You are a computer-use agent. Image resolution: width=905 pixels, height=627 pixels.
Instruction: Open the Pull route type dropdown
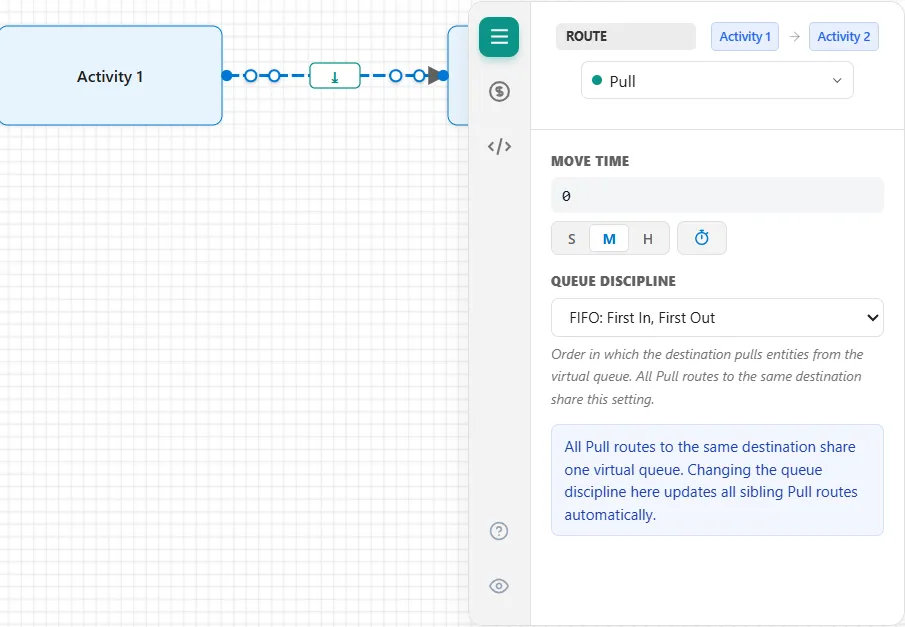(x=717, y=81)
